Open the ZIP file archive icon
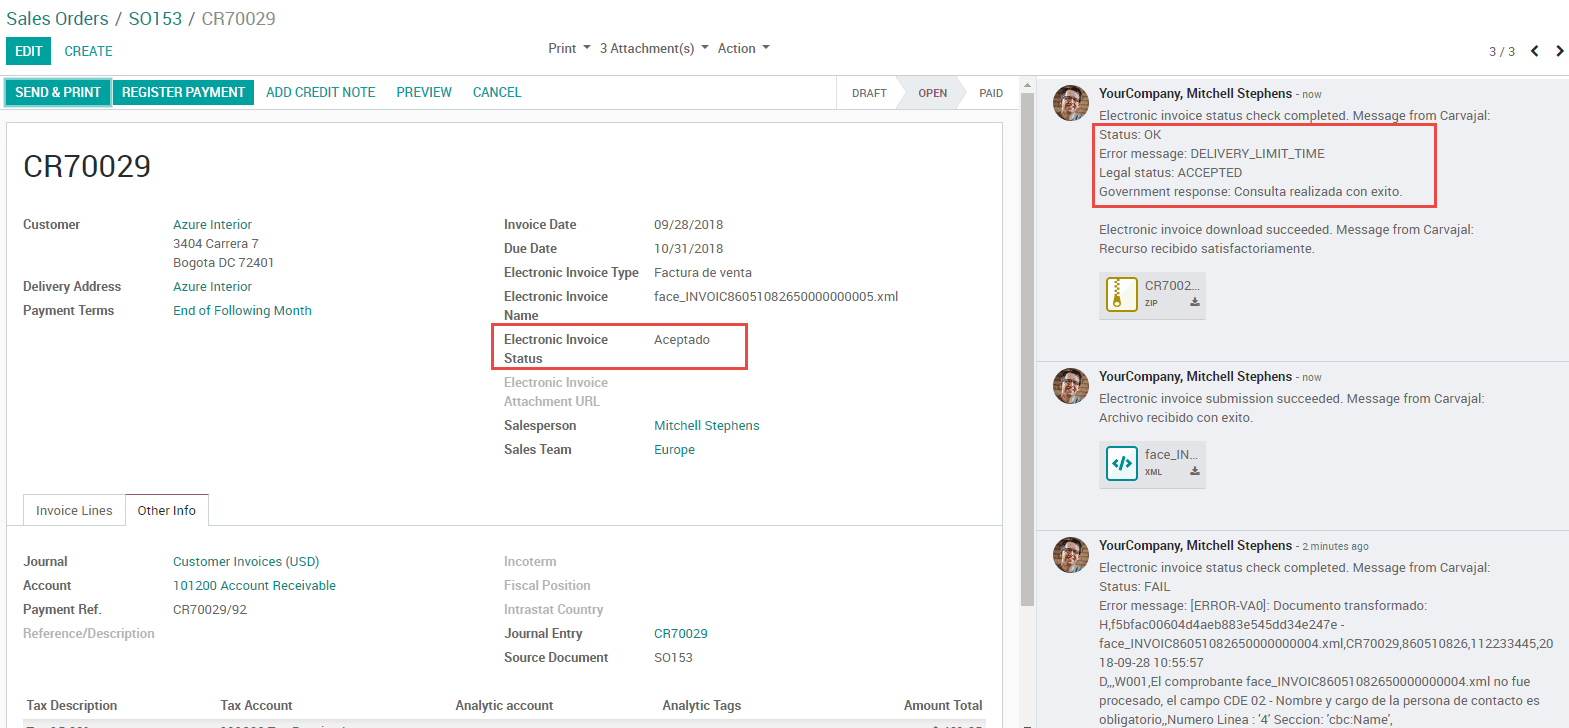This screenshot has width=1569, height=728. pyautogui.click(x=1122, y=295)
